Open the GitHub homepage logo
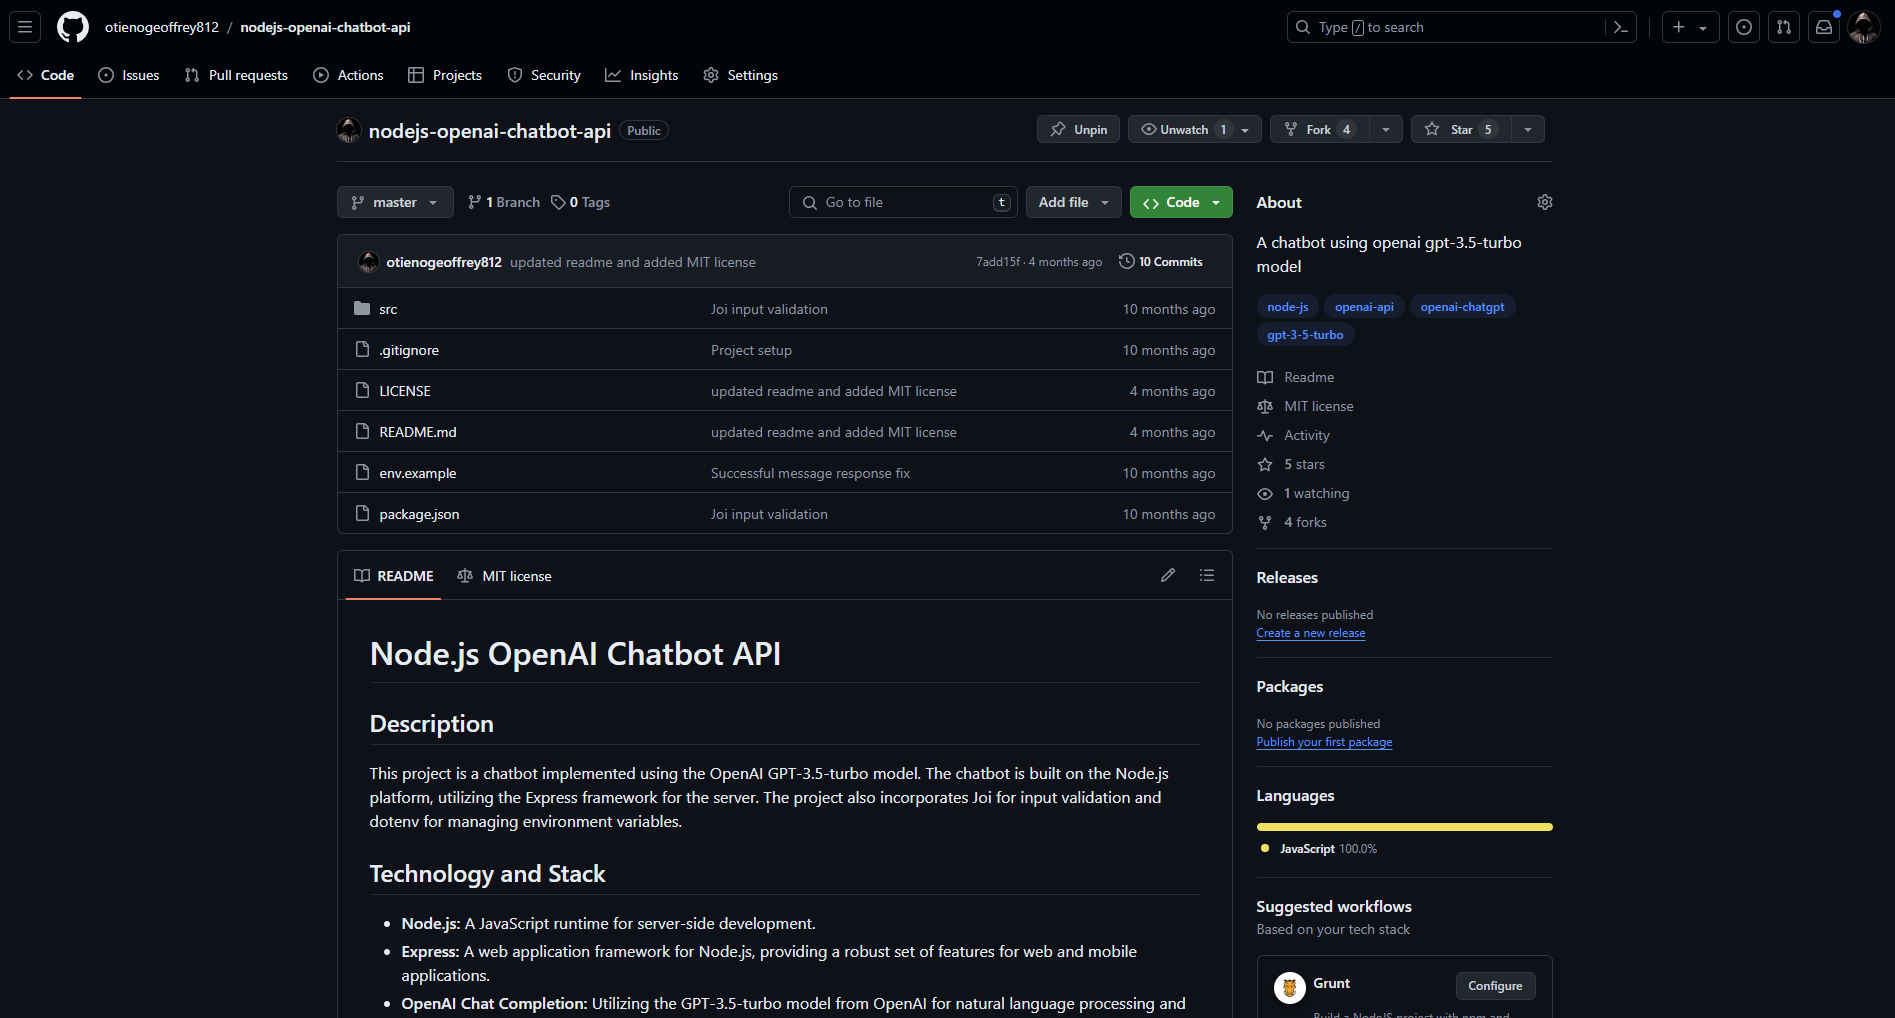 72,27
